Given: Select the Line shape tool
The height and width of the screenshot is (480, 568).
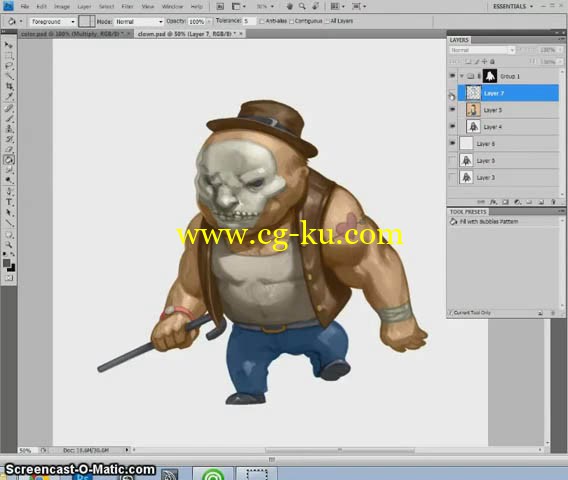Looking at the screenshot, I should 8,223.
